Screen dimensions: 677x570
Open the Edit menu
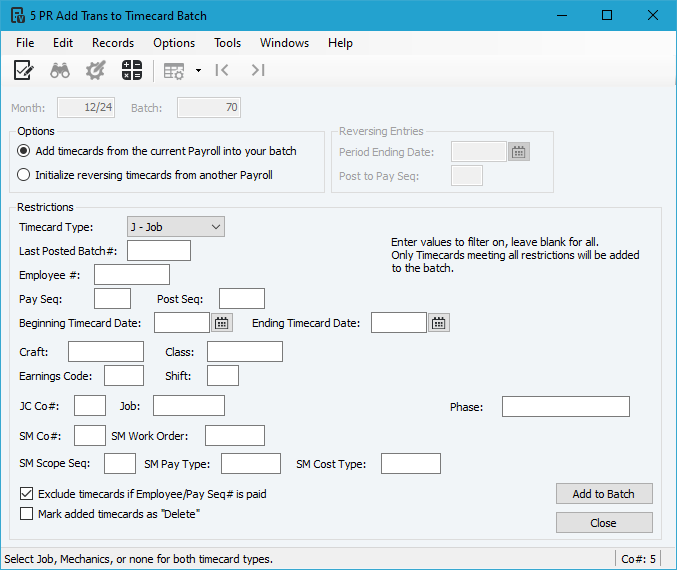click(63, 43)
